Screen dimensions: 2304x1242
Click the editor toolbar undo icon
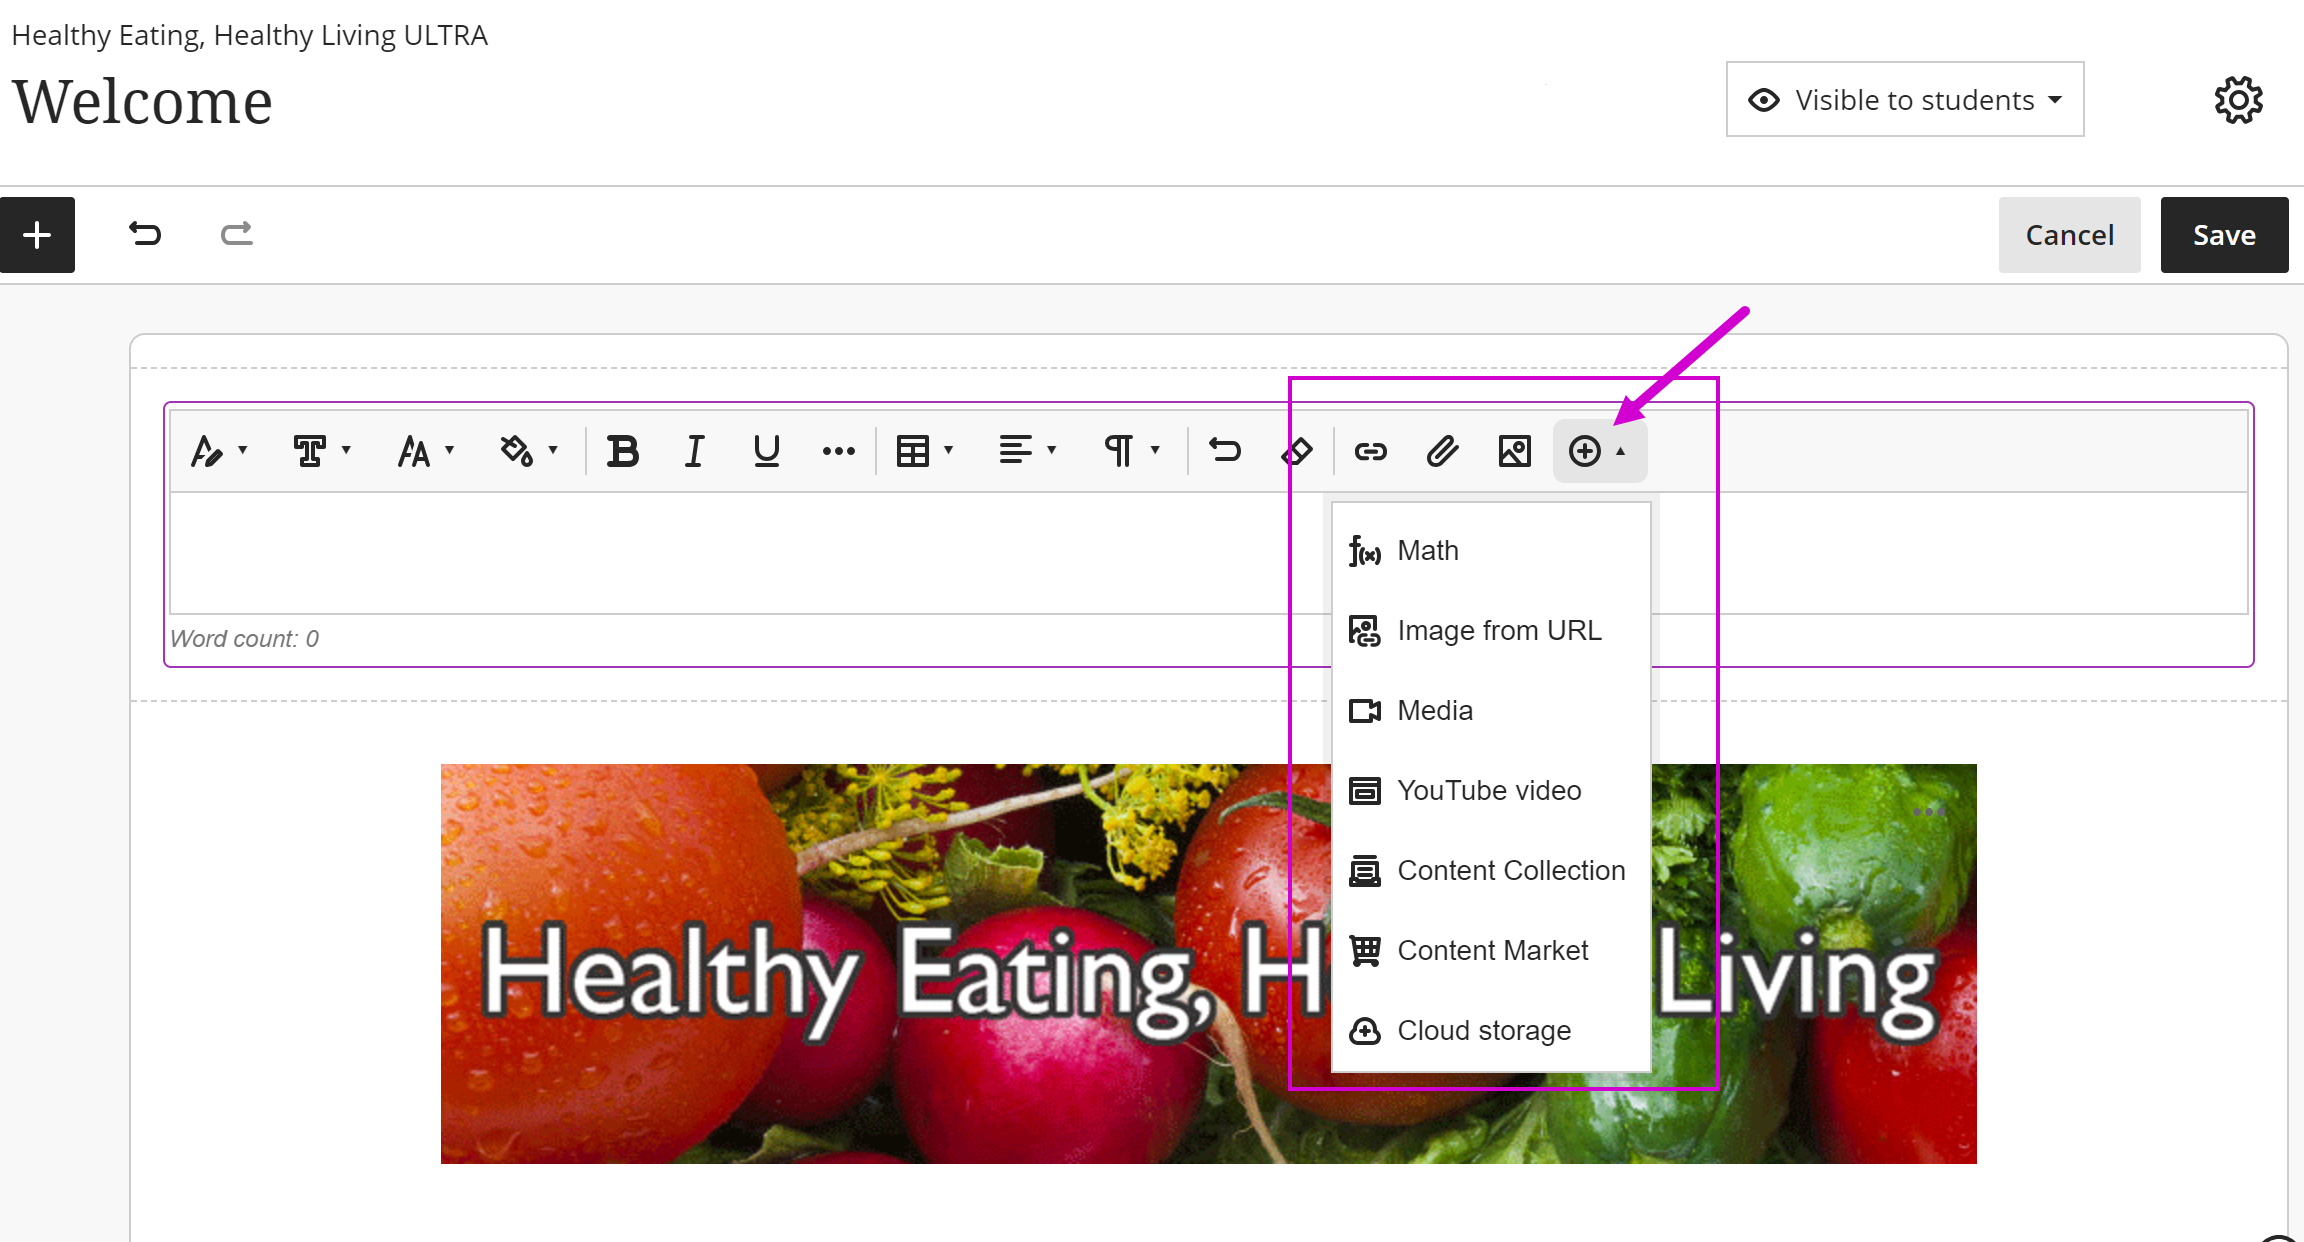tap(1224, 451)
